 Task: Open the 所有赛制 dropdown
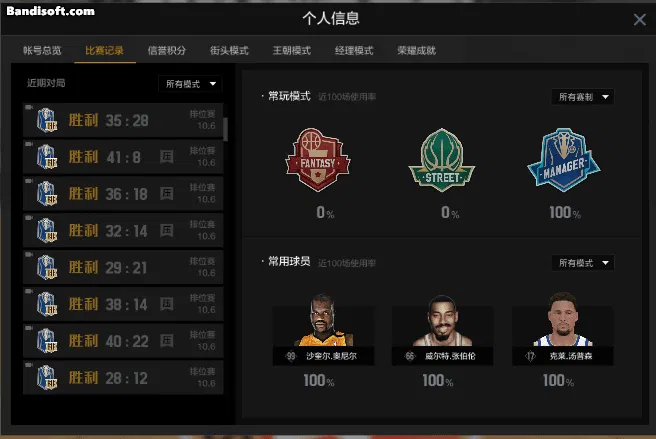(x=582, y=97)
